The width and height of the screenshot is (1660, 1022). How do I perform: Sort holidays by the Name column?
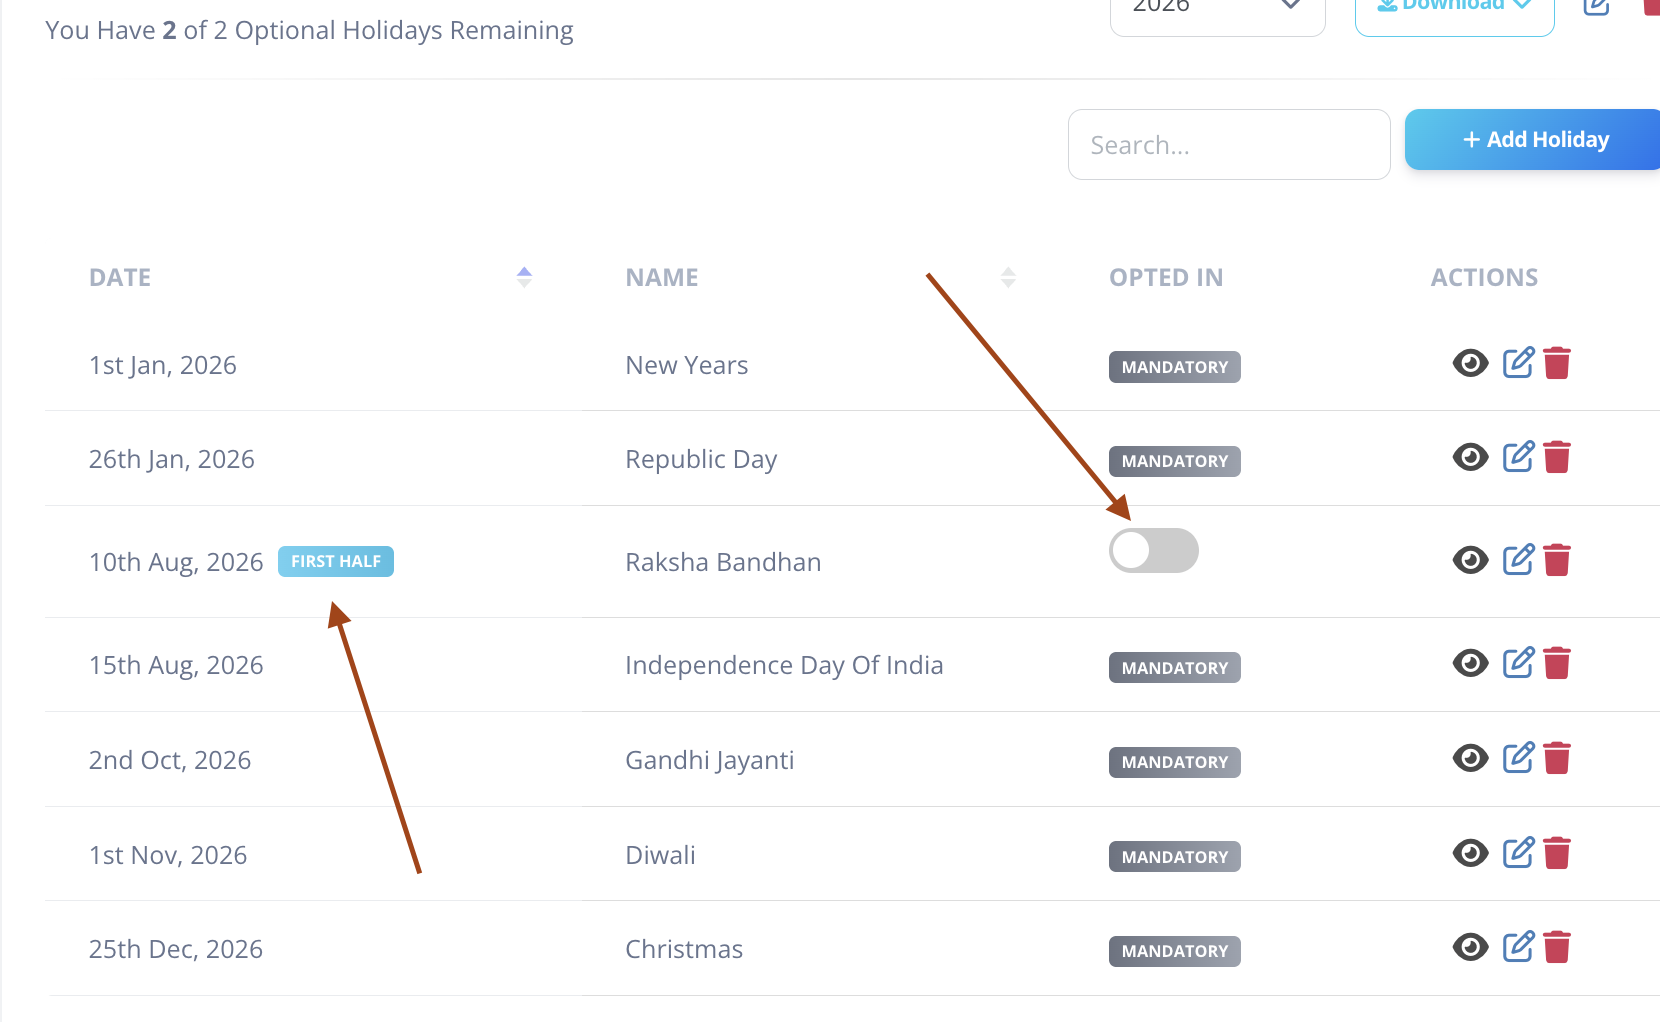click(x=1008, y=277)
